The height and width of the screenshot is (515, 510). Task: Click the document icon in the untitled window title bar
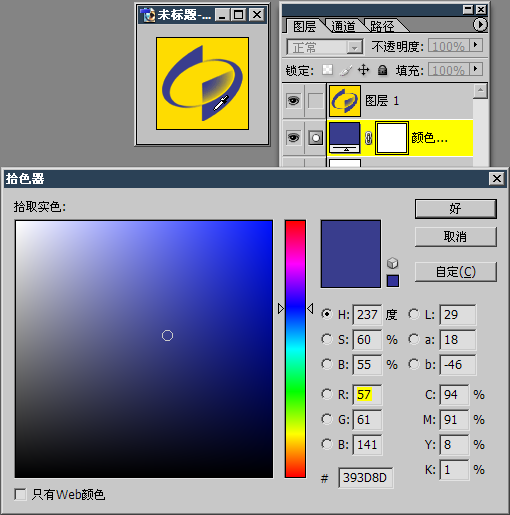click(x=148, y=14)
